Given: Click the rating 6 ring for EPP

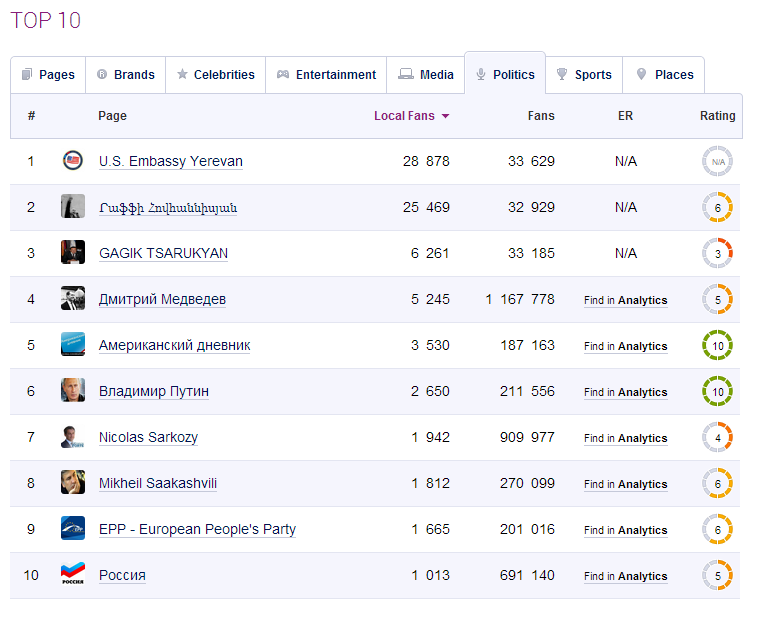Looking at the screenshot, I should (x=717, y=530).
